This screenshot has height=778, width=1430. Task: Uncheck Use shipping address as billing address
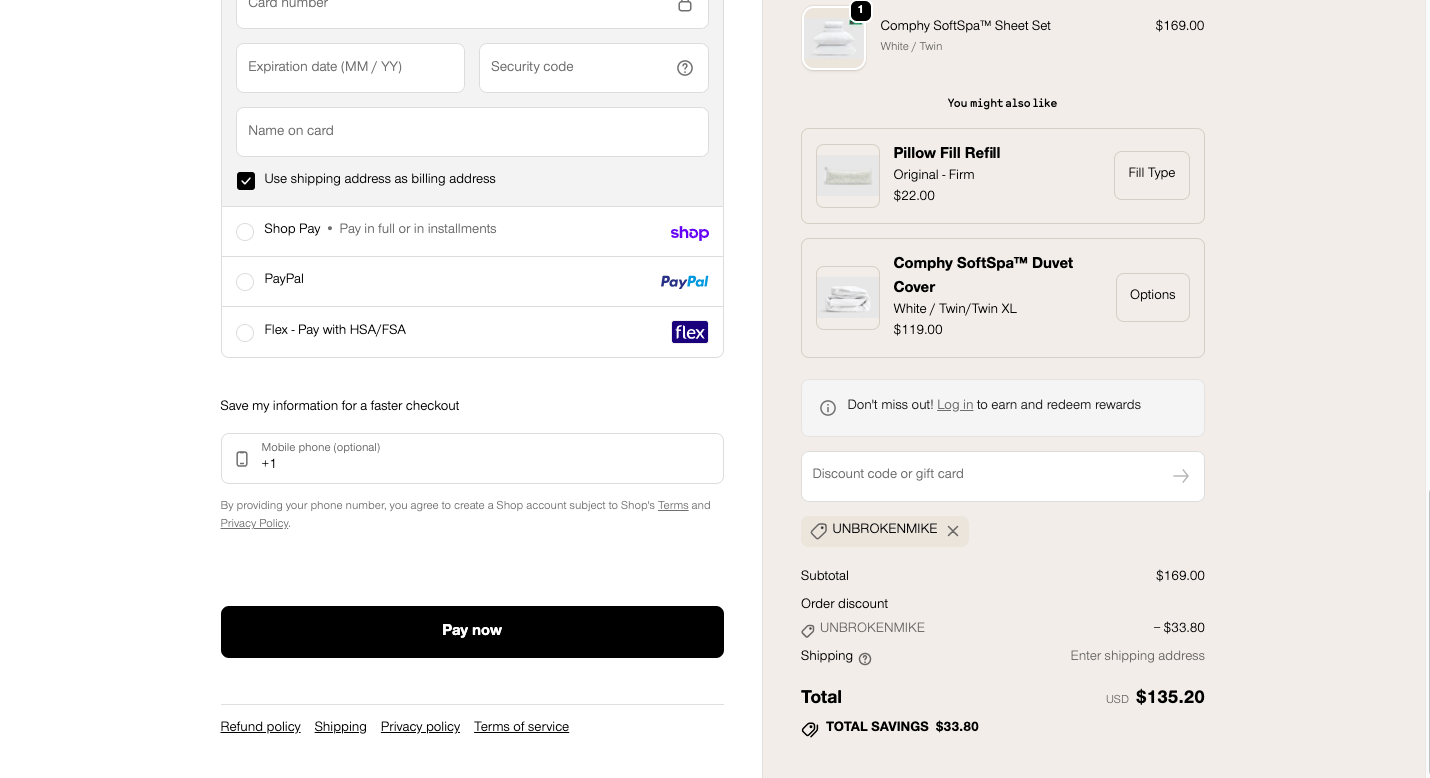246,180
